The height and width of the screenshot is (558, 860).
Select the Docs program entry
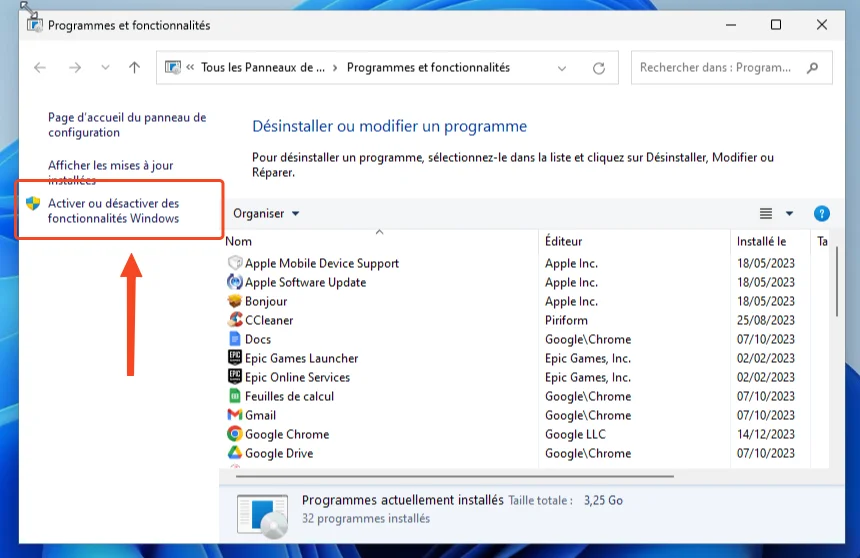tap(258, 340)
